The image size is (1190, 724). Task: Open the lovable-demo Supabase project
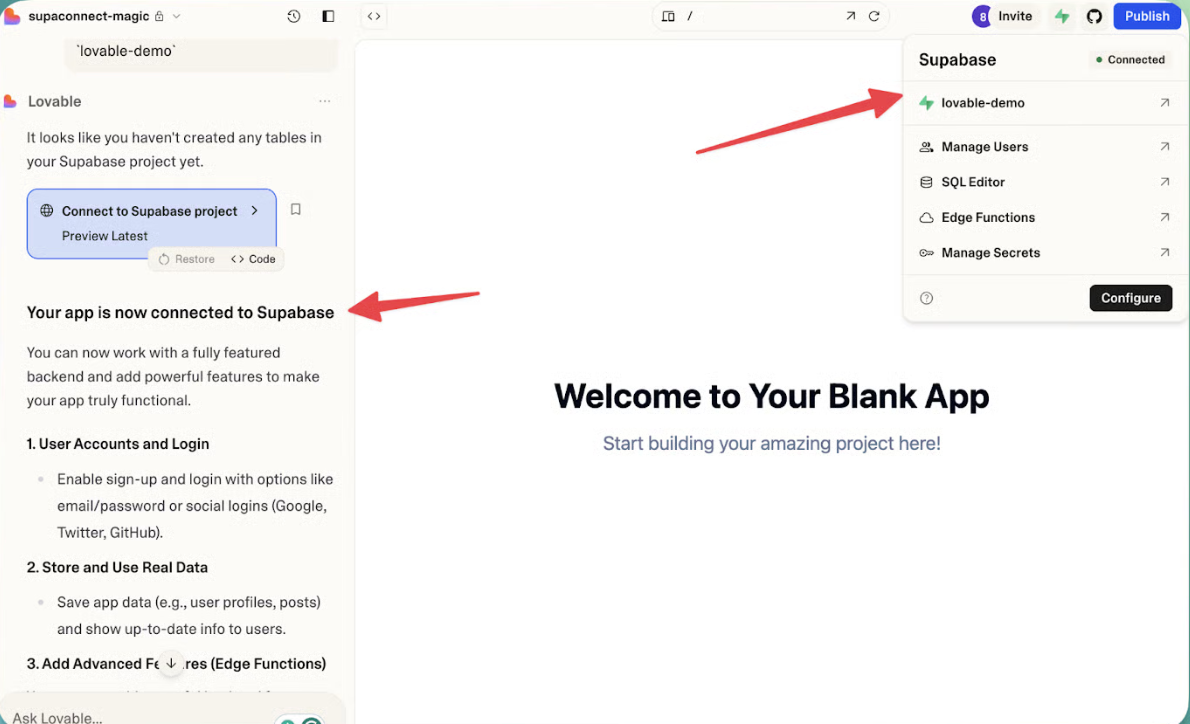[983, 103]
